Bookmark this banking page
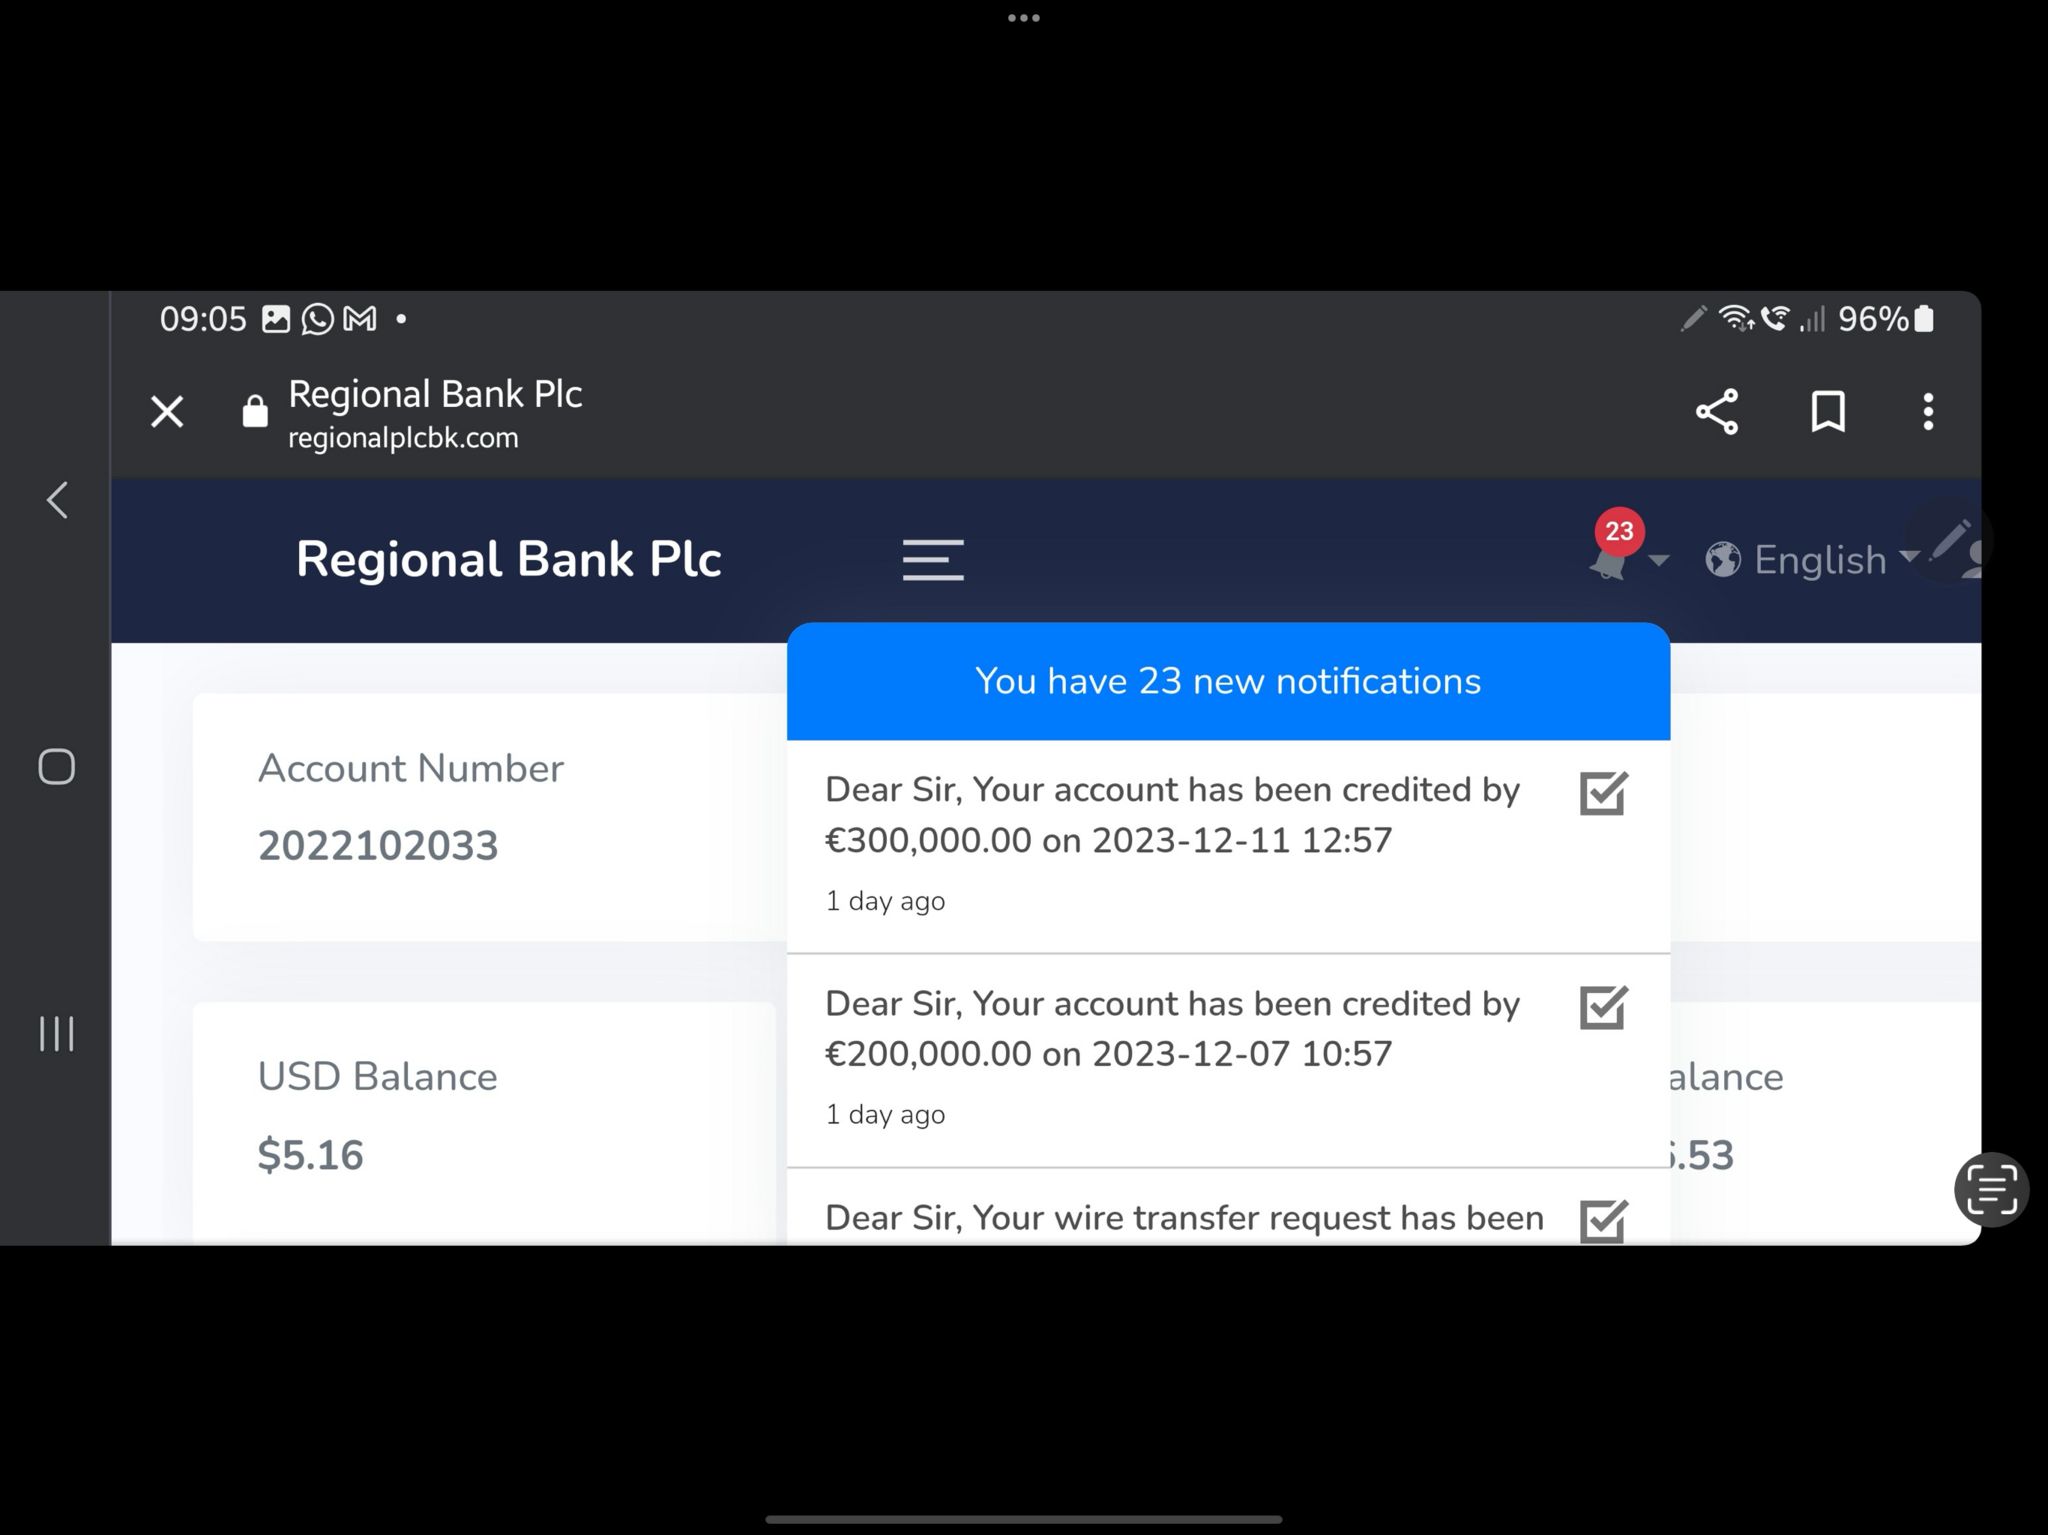The image size is (2048, 1535). click(x=1824, y=411)
